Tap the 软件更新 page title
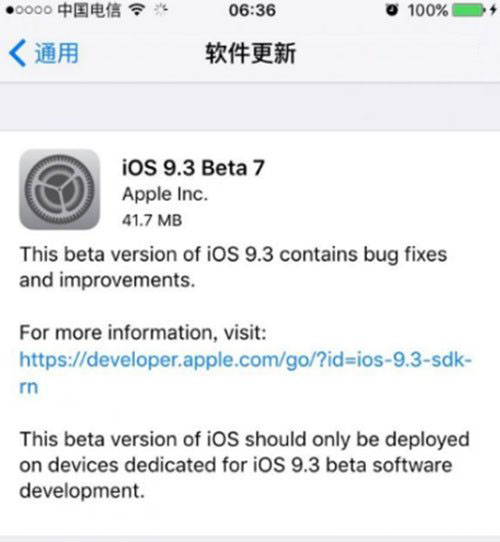Viewport: 500px width, 542px height. [x=251, y=53]
